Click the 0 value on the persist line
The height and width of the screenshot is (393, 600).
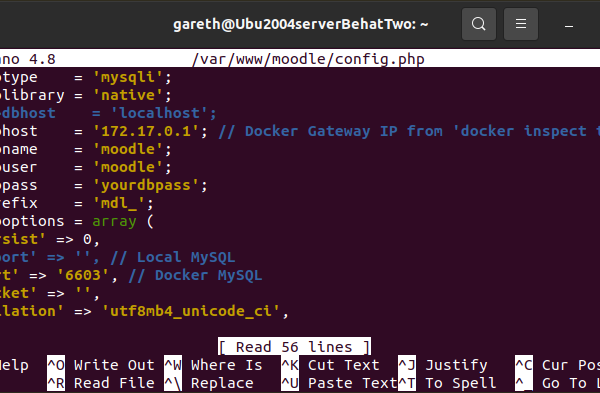tap(87, 240)
